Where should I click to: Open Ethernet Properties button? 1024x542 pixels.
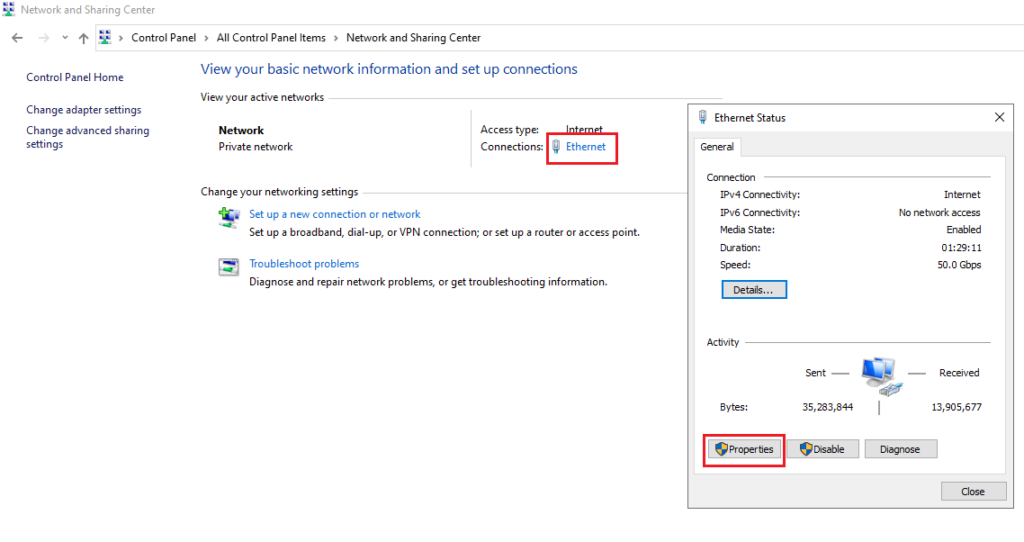click(744, 449)
